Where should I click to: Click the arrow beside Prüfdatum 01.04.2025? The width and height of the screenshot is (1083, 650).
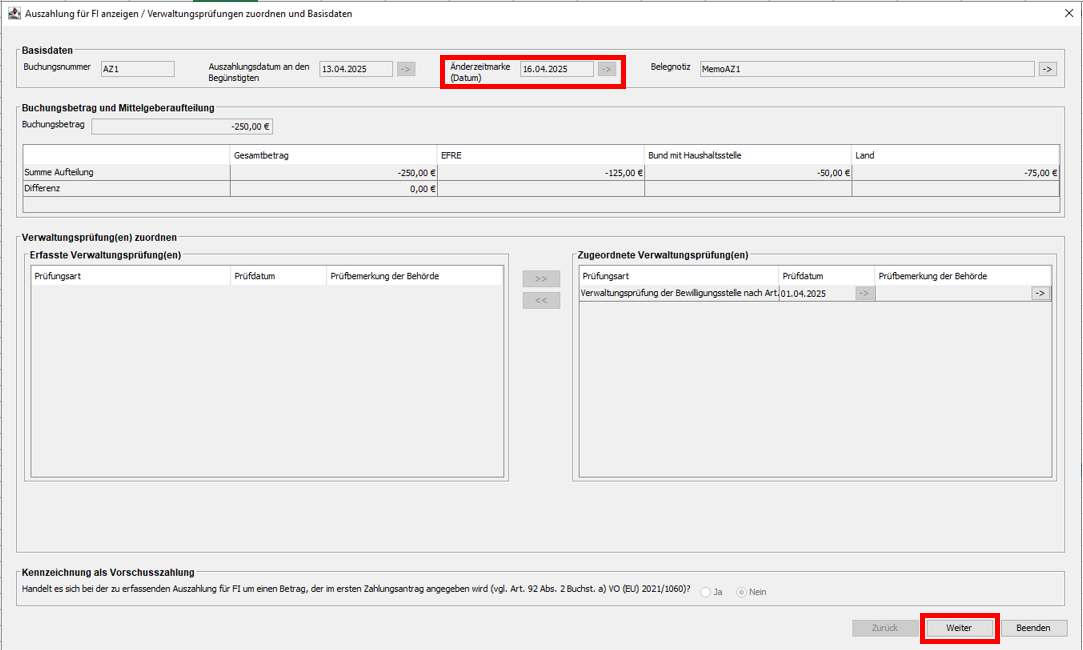click(x=864, y=293)
